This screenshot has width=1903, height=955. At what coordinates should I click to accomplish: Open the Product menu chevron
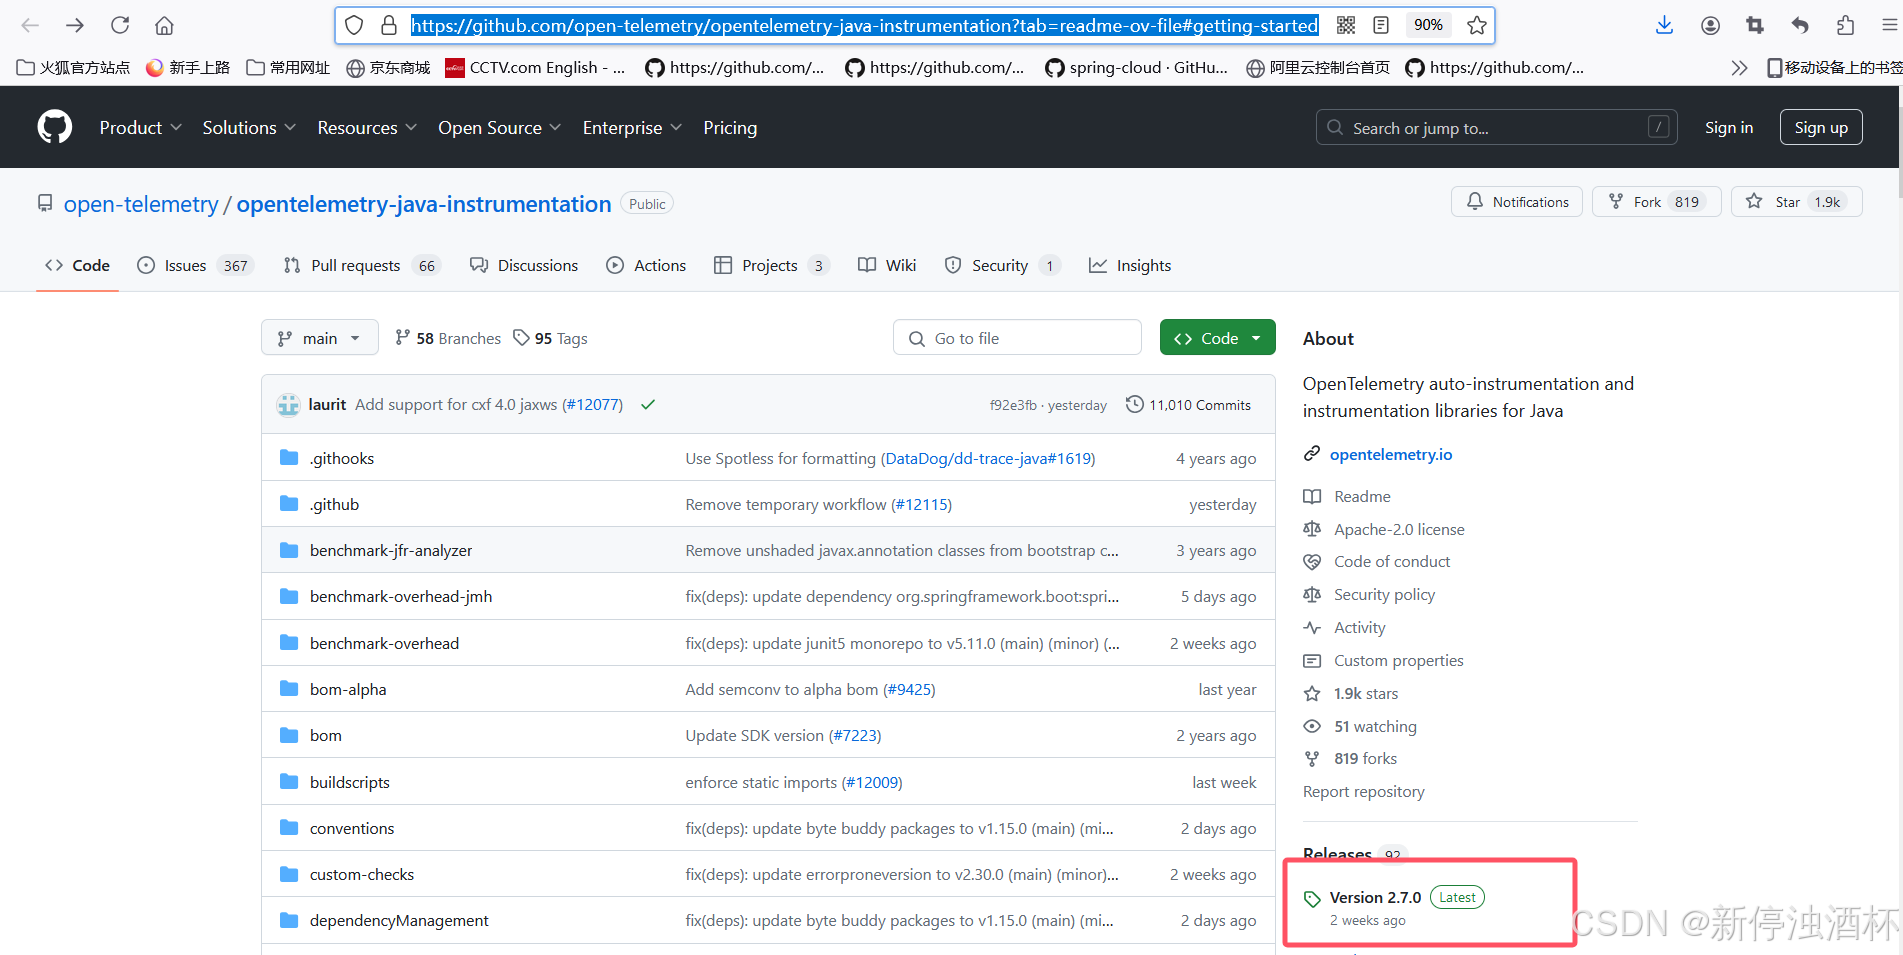(177, 127)
